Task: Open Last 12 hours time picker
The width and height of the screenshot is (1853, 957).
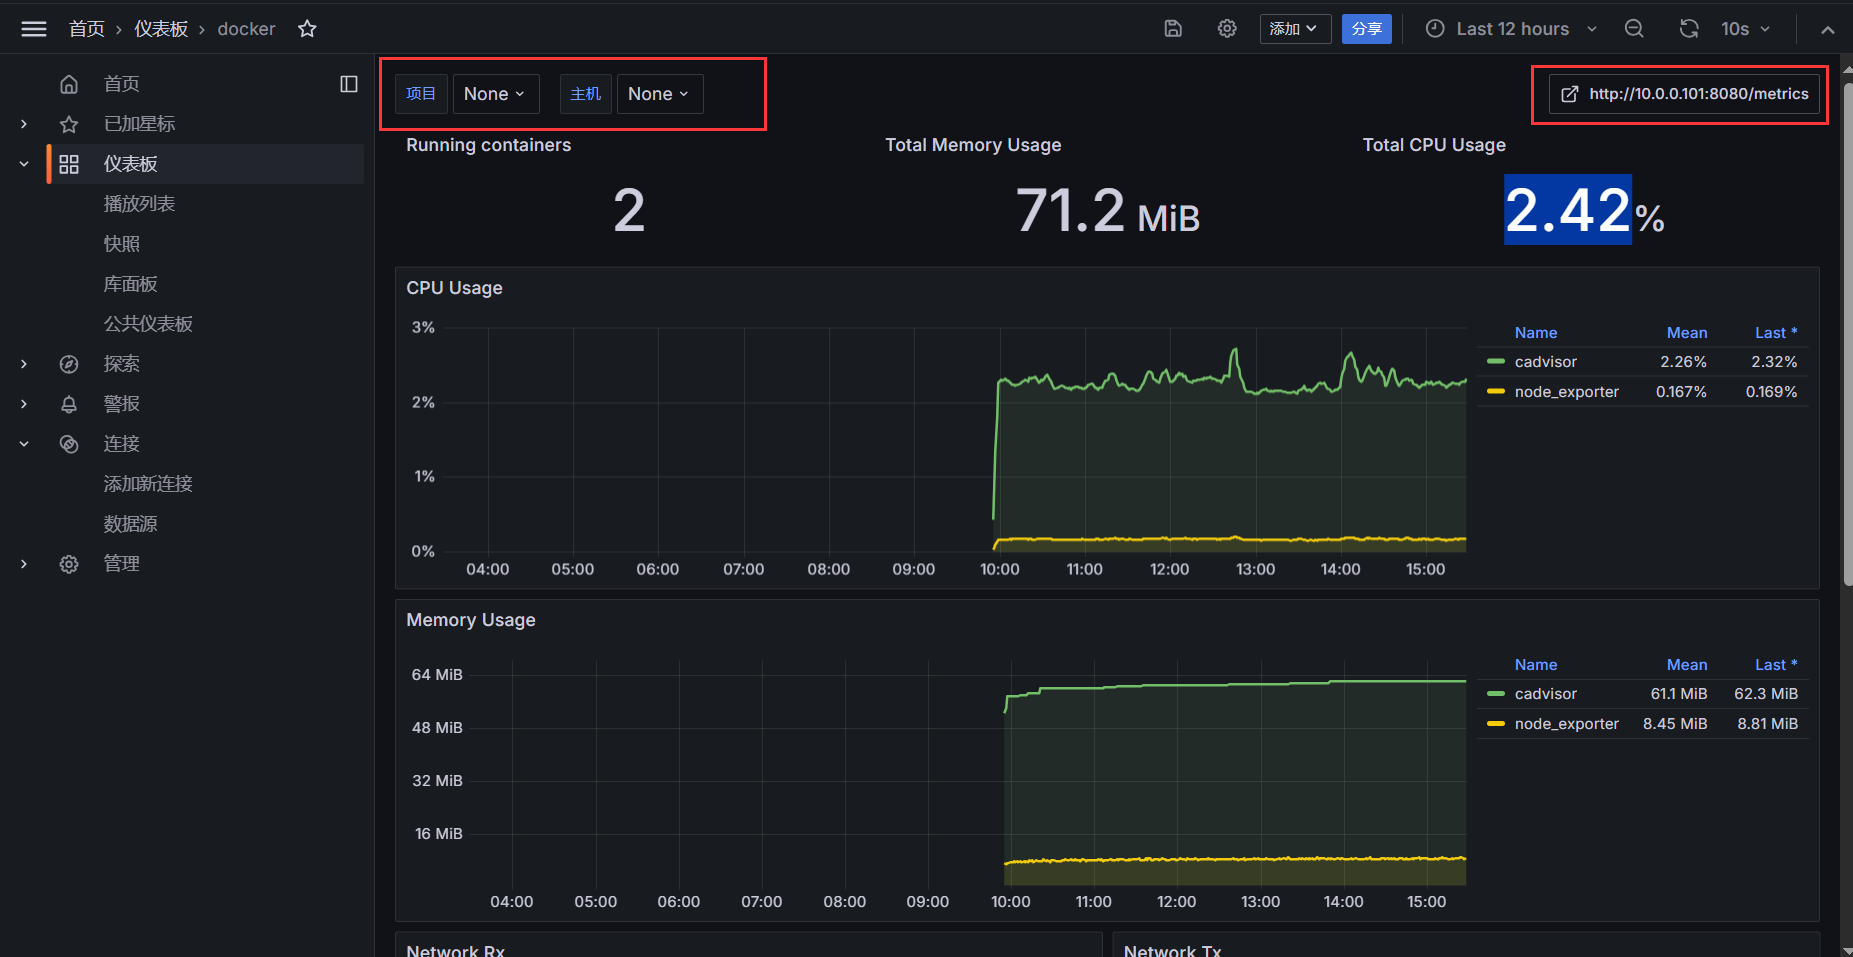Action: coord(1511,29)
